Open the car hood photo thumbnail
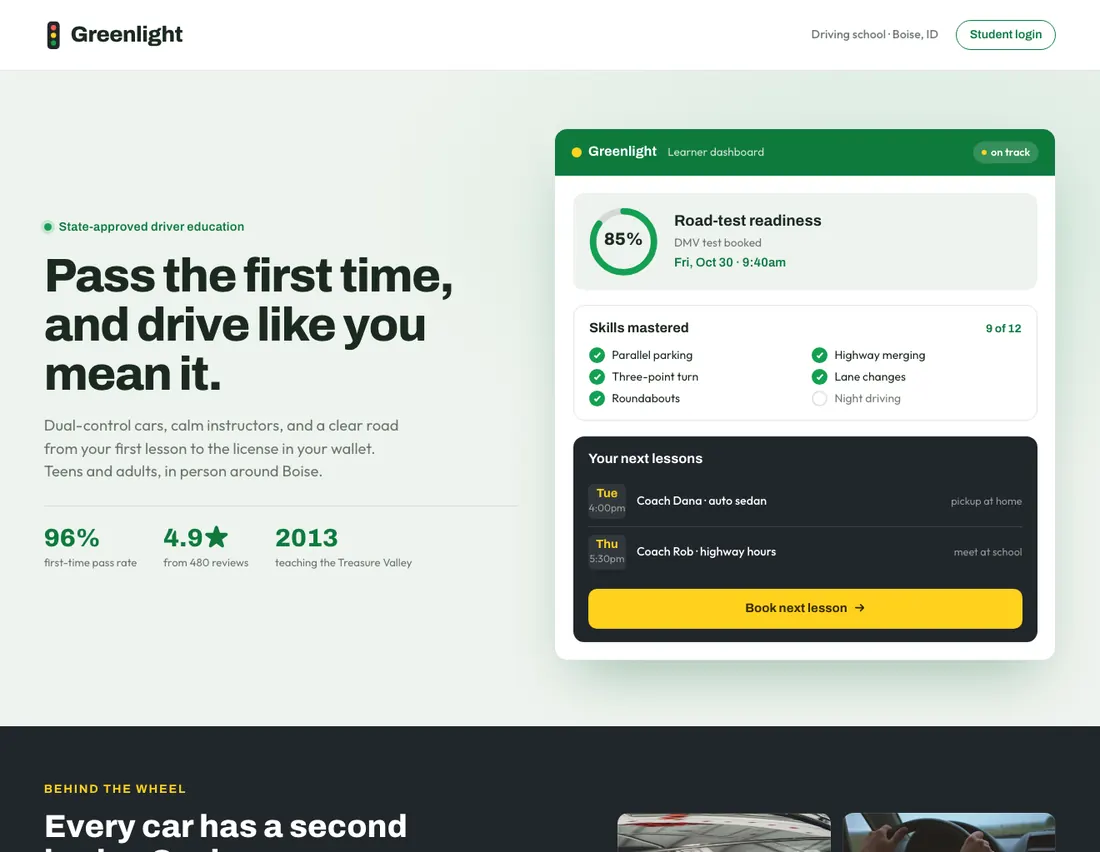 point(723,832)
